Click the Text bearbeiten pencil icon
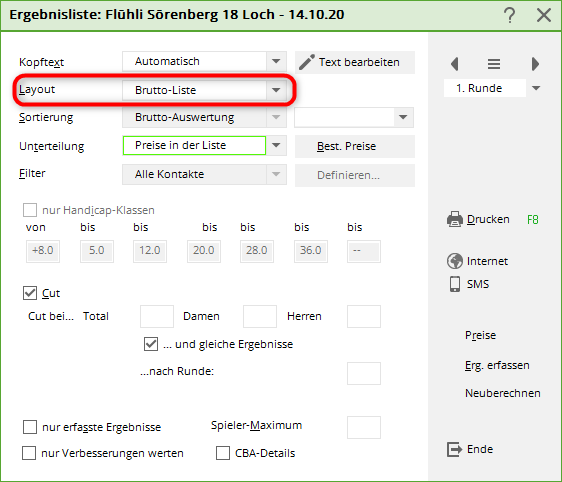The image size is (562, 482). coord(307,62)
